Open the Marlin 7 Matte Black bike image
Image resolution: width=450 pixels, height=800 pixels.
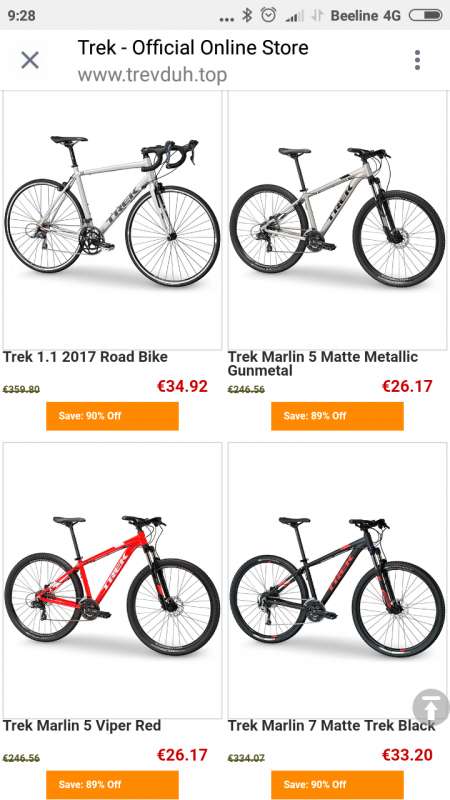[x=337, y=580]
